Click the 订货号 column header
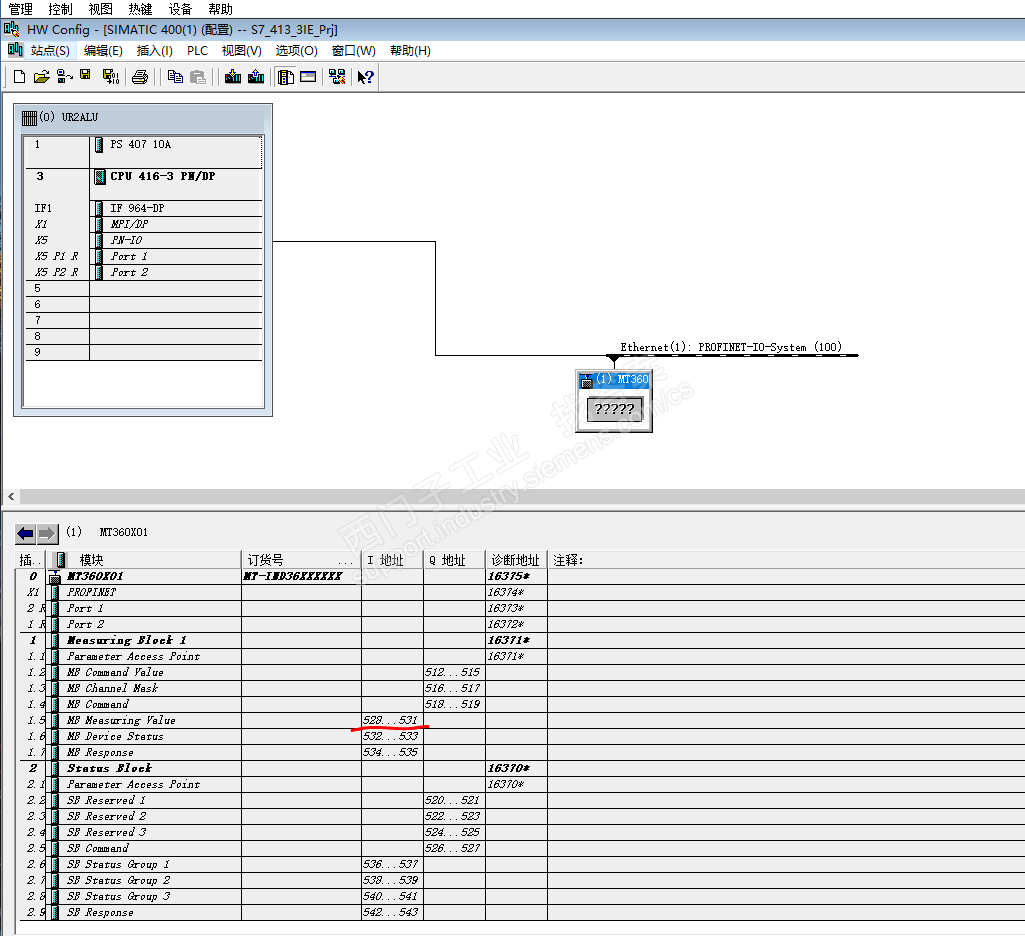Image resolution: width=1025 pixels, height=936 pixels. (301, 560)
